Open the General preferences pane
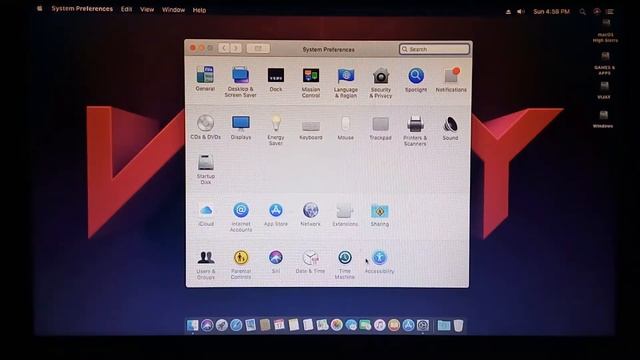Viewport: 640px width, 360px height. 205,78
